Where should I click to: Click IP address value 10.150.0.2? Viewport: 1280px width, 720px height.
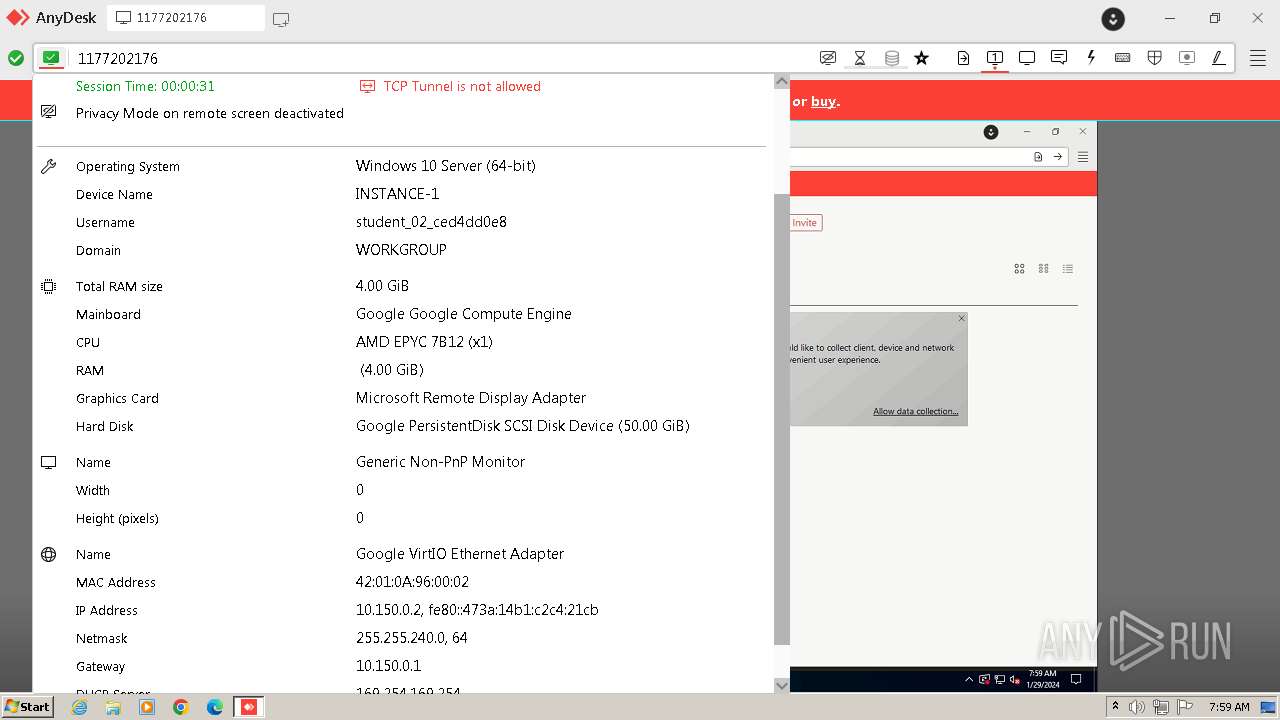[x=388, y=610]
